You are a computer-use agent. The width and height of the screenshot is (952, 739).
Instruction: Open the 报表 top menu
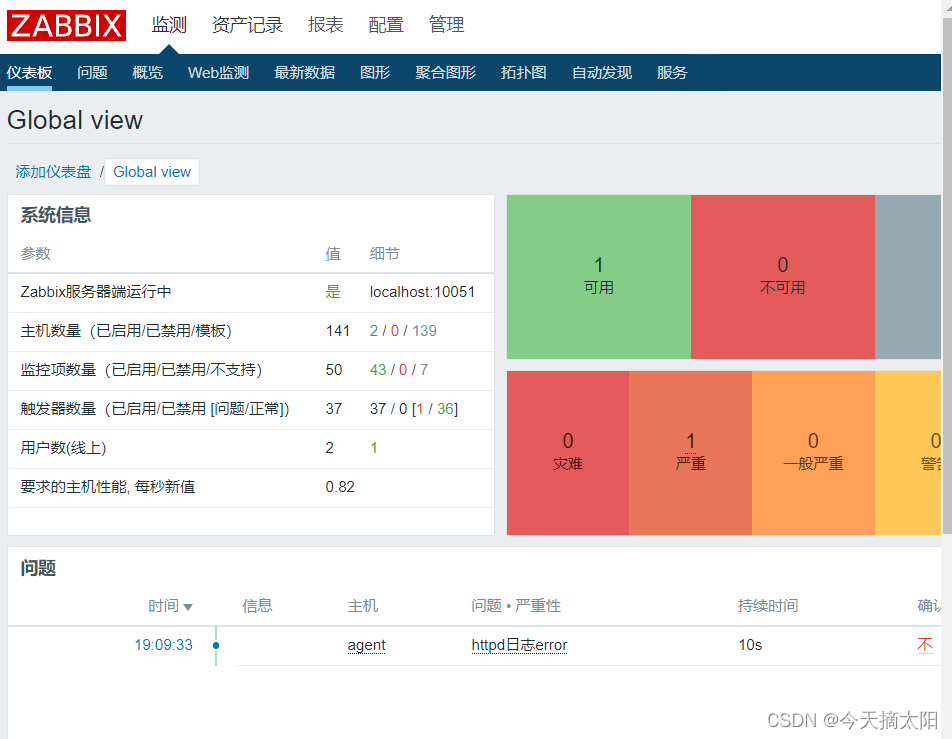point(325,25)
